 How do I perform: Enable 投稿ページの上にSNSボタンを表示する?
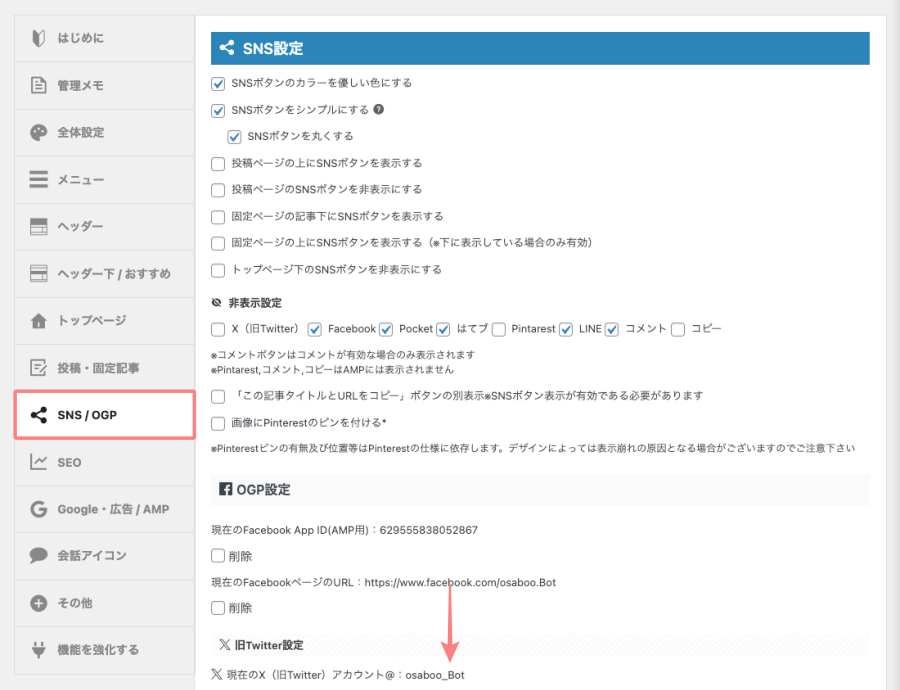point(218,163)
